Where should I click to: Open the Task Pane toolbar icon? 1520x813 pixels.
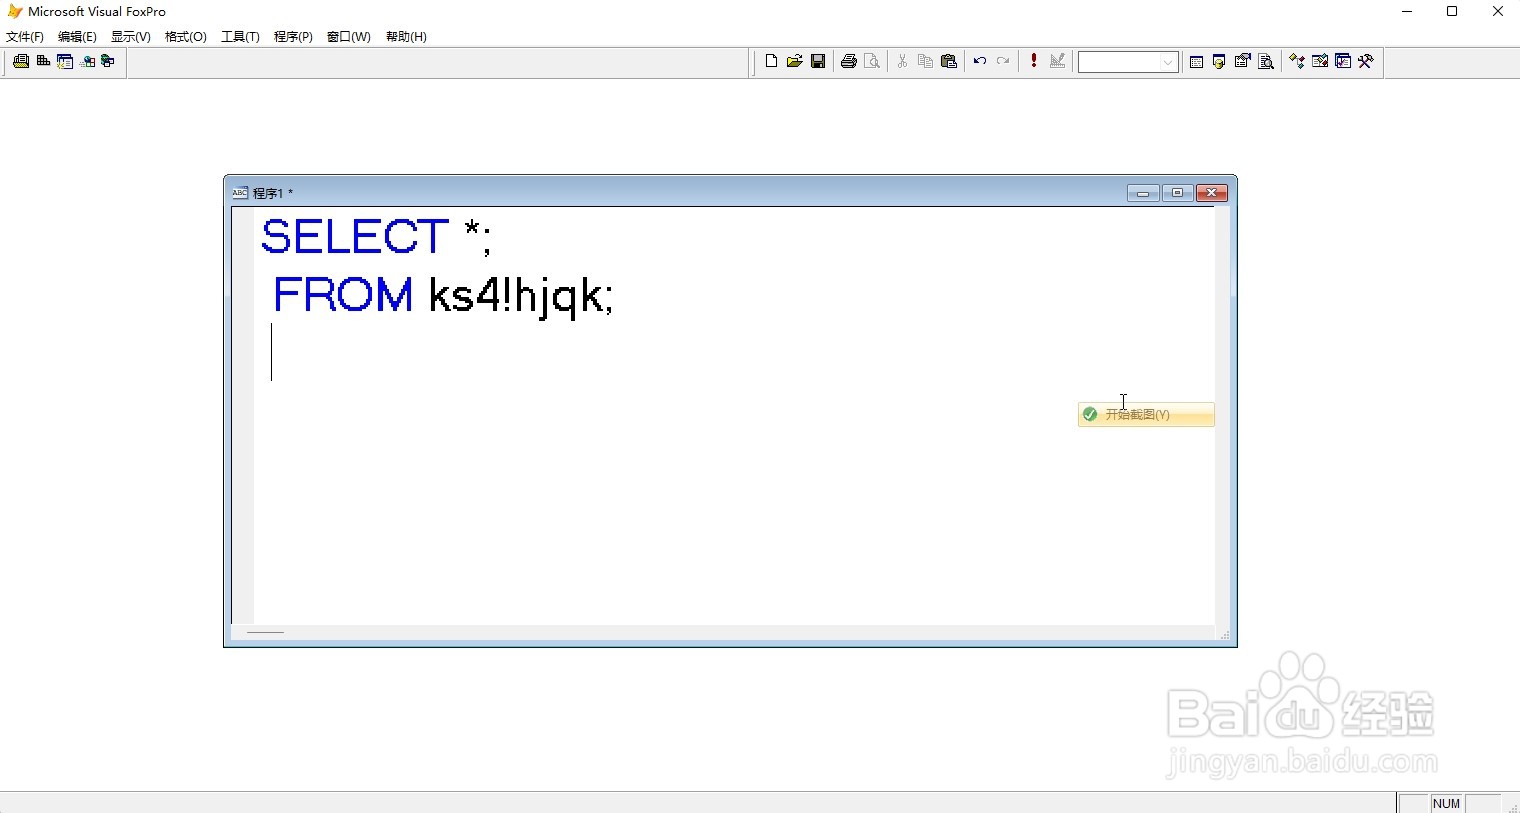point(1343,62)
